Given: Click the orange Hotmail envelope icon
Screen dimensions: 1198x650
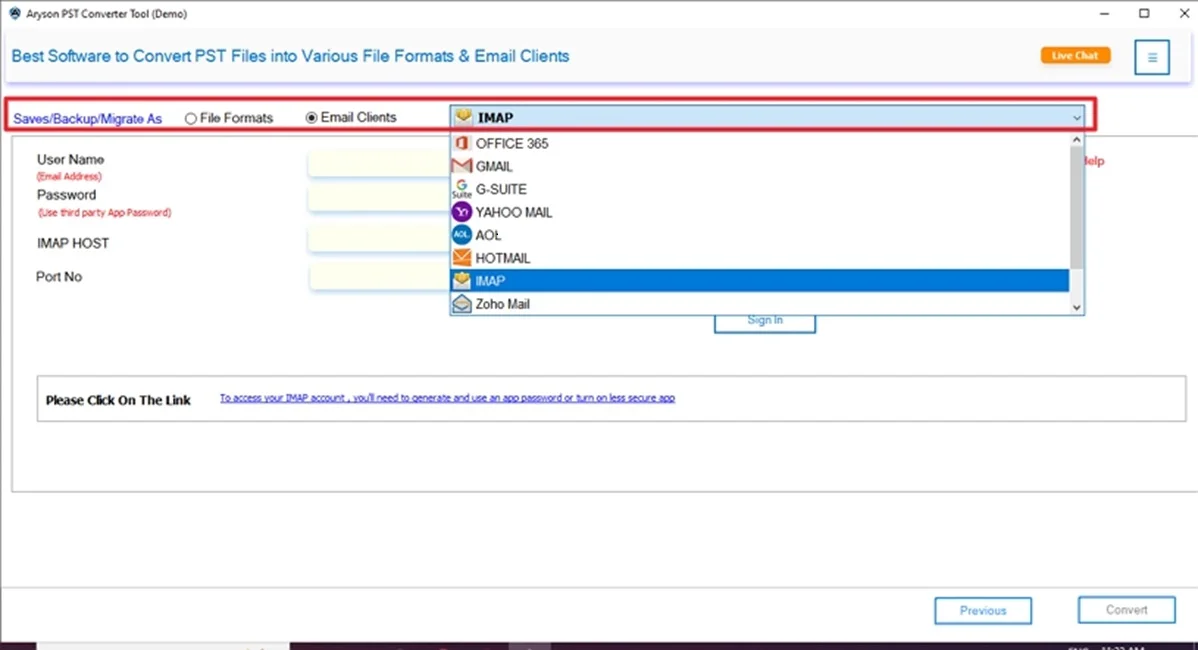Looking at the screenshot, I should pos(461,257).
